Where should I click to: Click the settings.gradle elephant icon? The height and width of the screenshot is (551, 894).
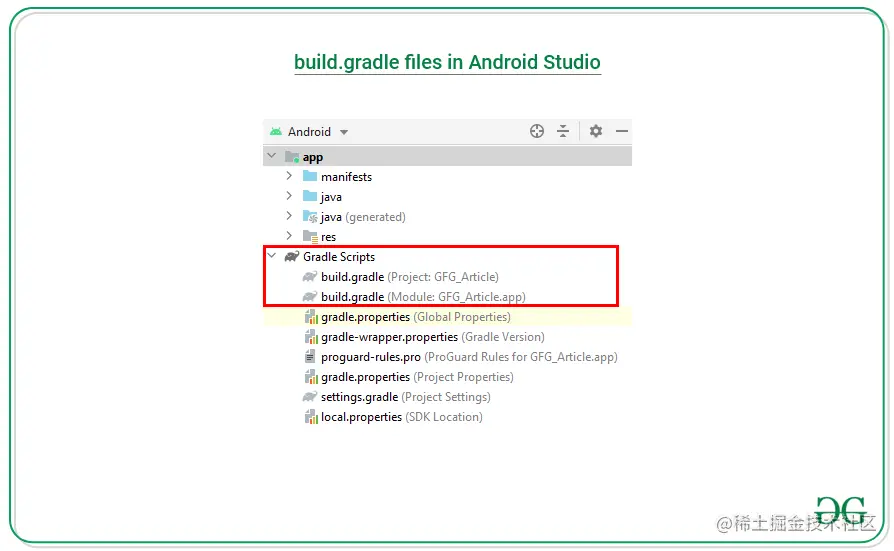coord(310,396)
